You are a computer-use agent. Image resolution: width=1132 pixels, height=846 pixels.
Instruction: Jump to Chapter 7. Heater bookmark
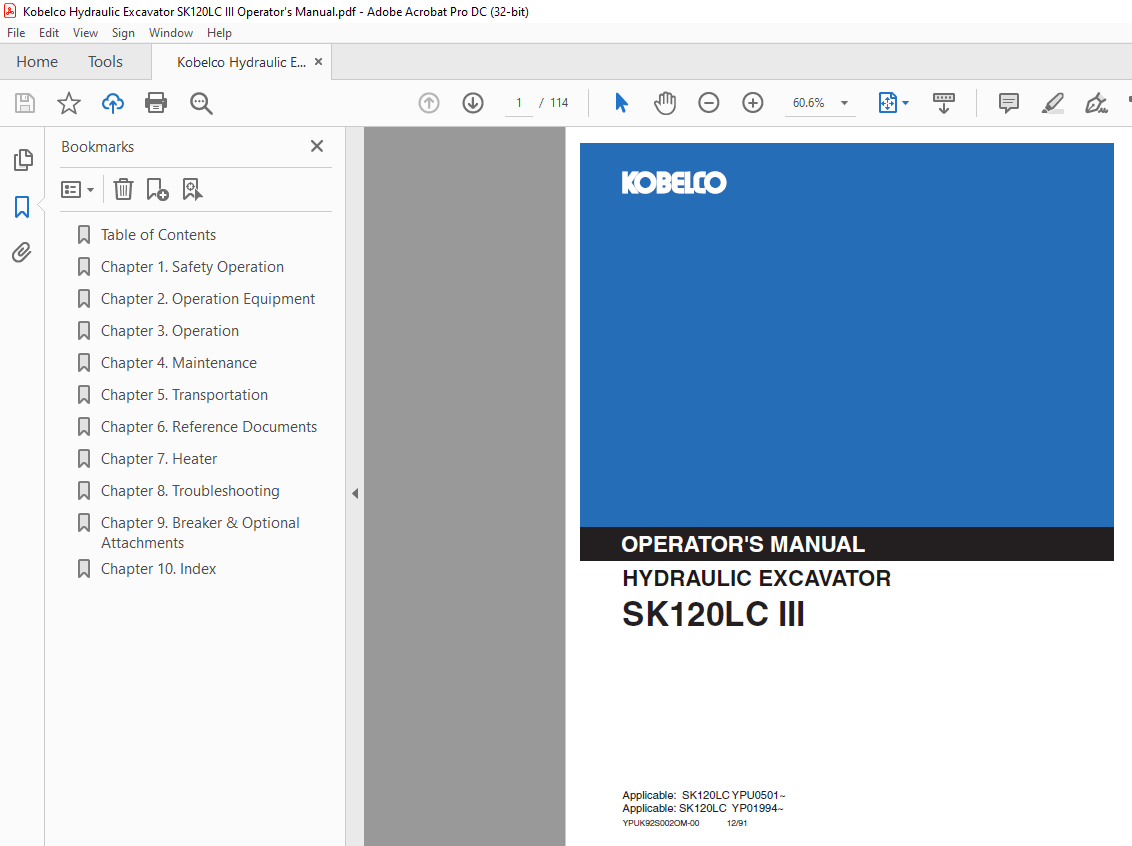pyautogui.click(x=159, y=459)
